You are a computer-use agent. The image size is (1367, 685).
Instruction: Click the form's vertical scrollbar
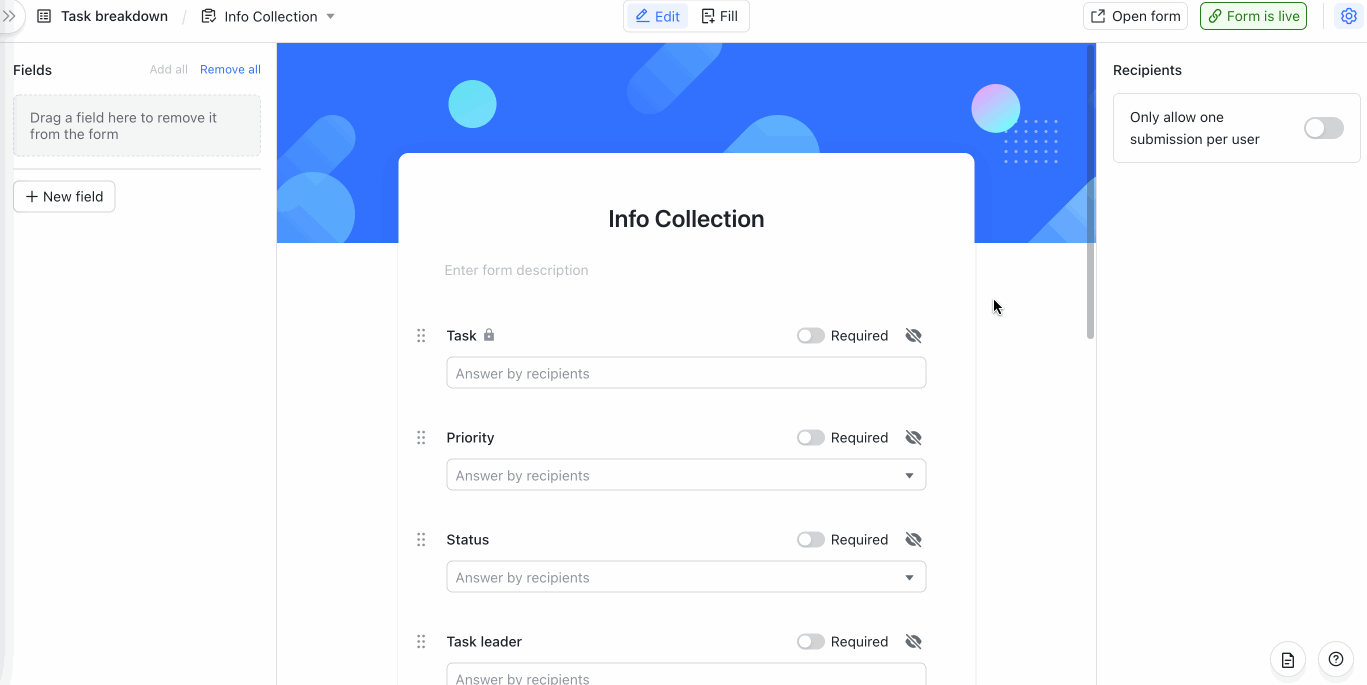click(1090, 192)
